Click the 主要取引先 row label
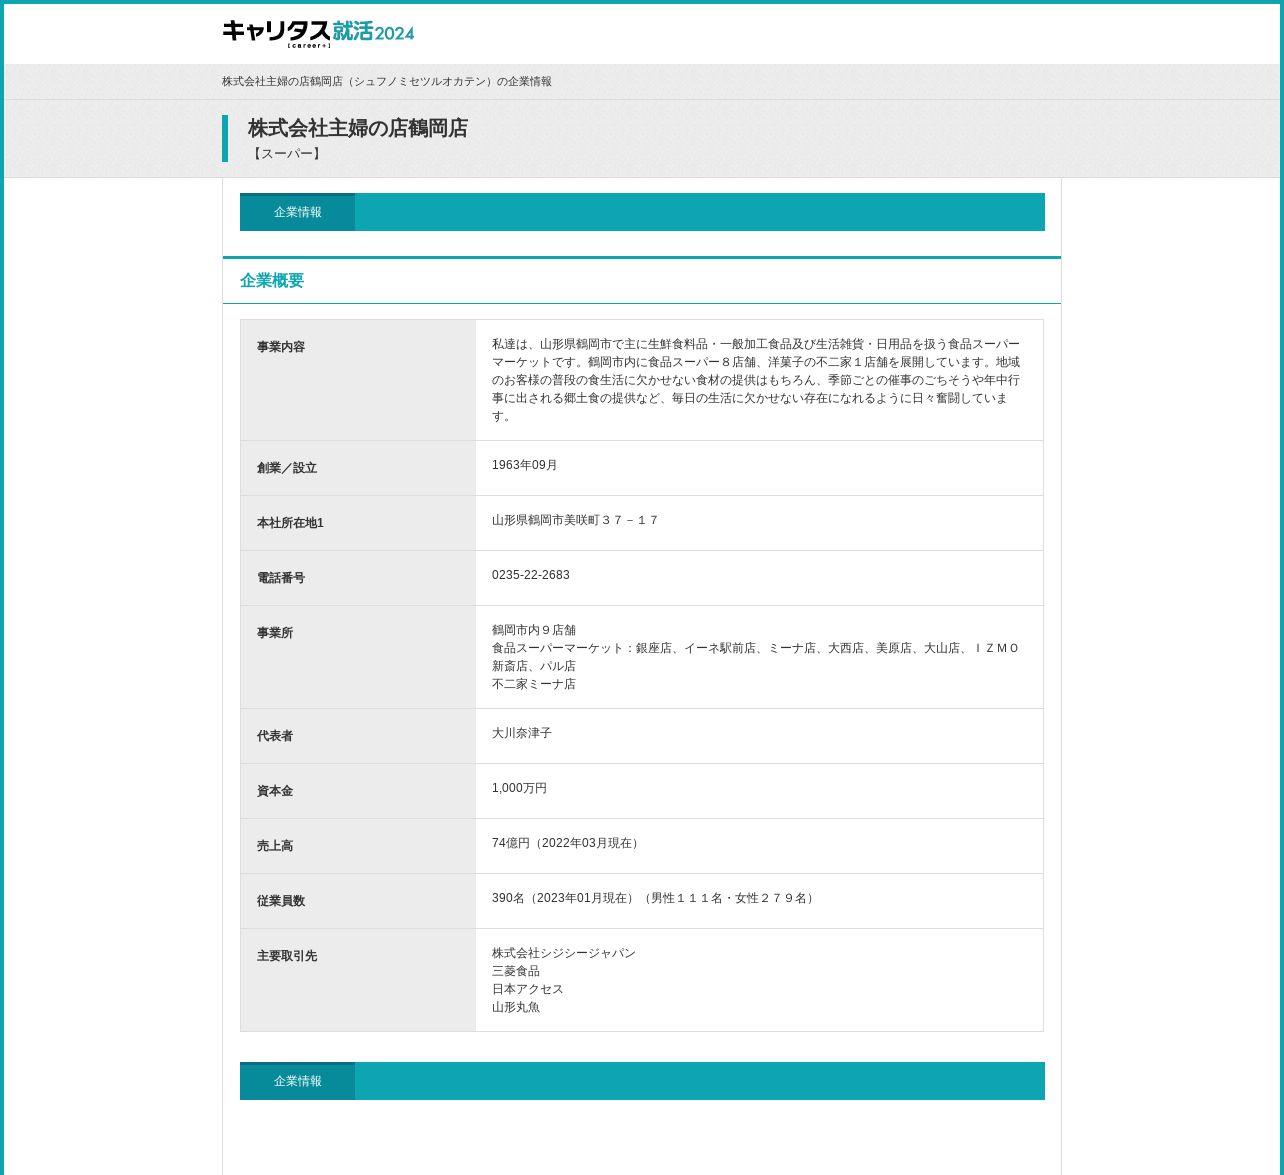The width and height of the screenshot is (1284, 1175). pos(287,956)
